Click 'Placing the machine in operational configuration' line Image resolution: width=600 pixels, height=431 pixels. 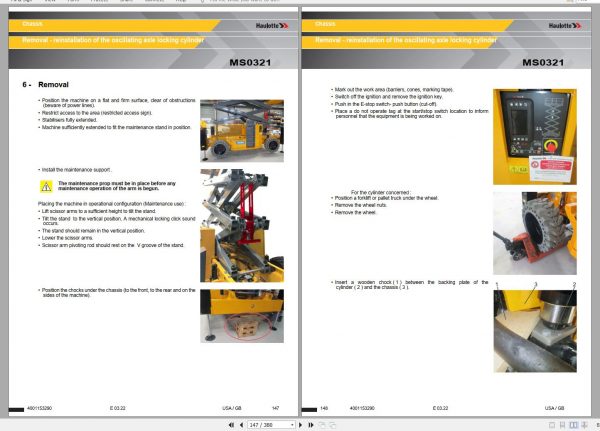(111, 204)
